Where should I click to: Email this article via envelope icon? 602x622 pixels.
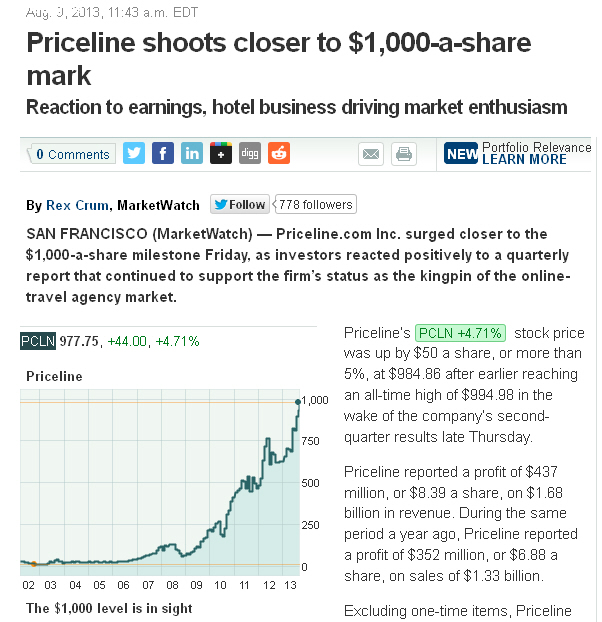(371, 154)
